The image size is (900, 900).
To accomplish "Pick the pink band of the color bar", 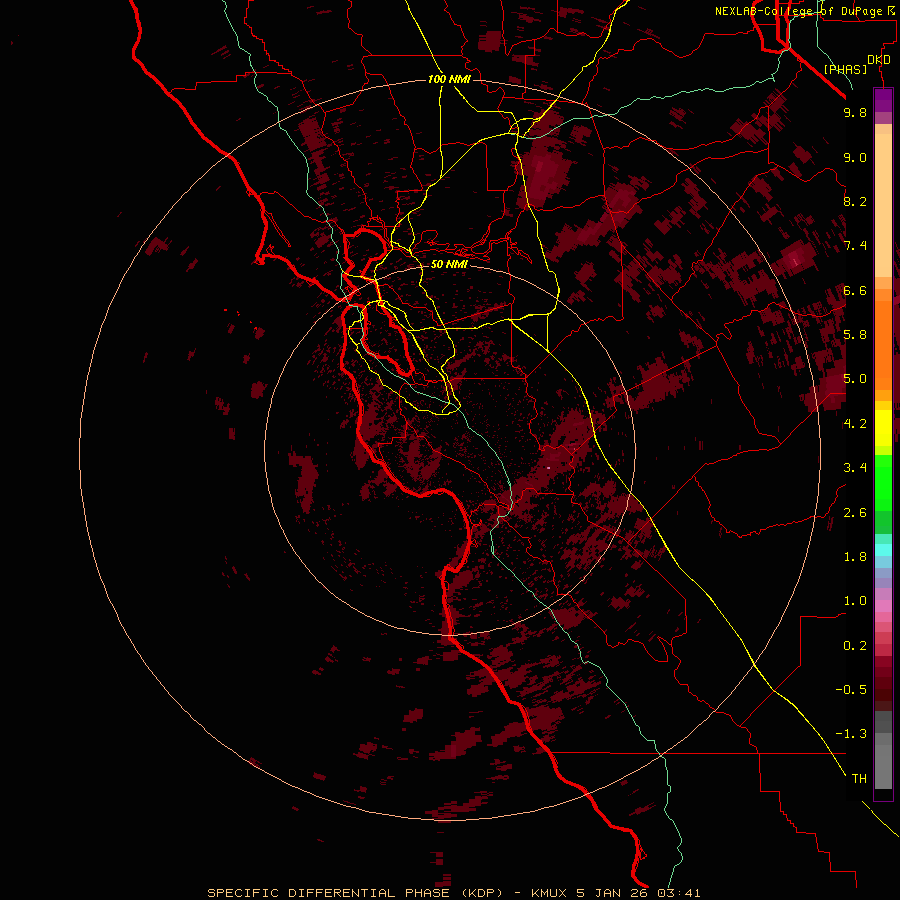I will pos(883,606).
